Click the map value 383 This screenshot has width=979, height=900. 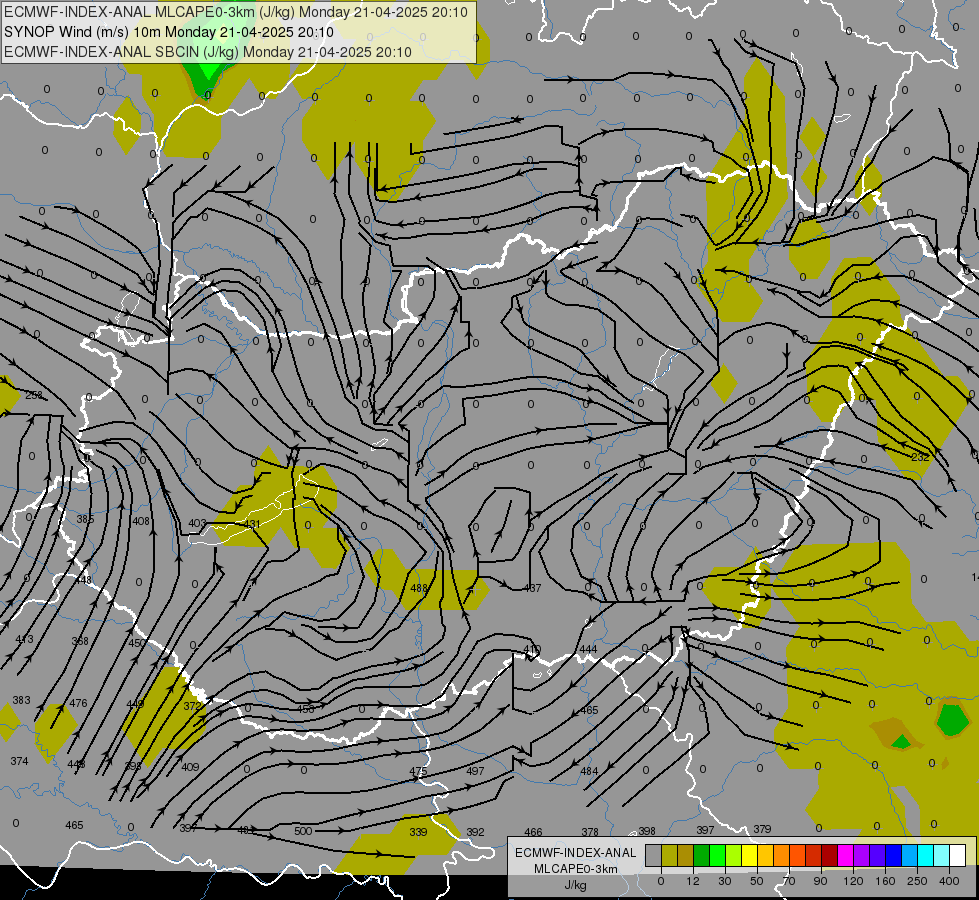tap(21, 700)
